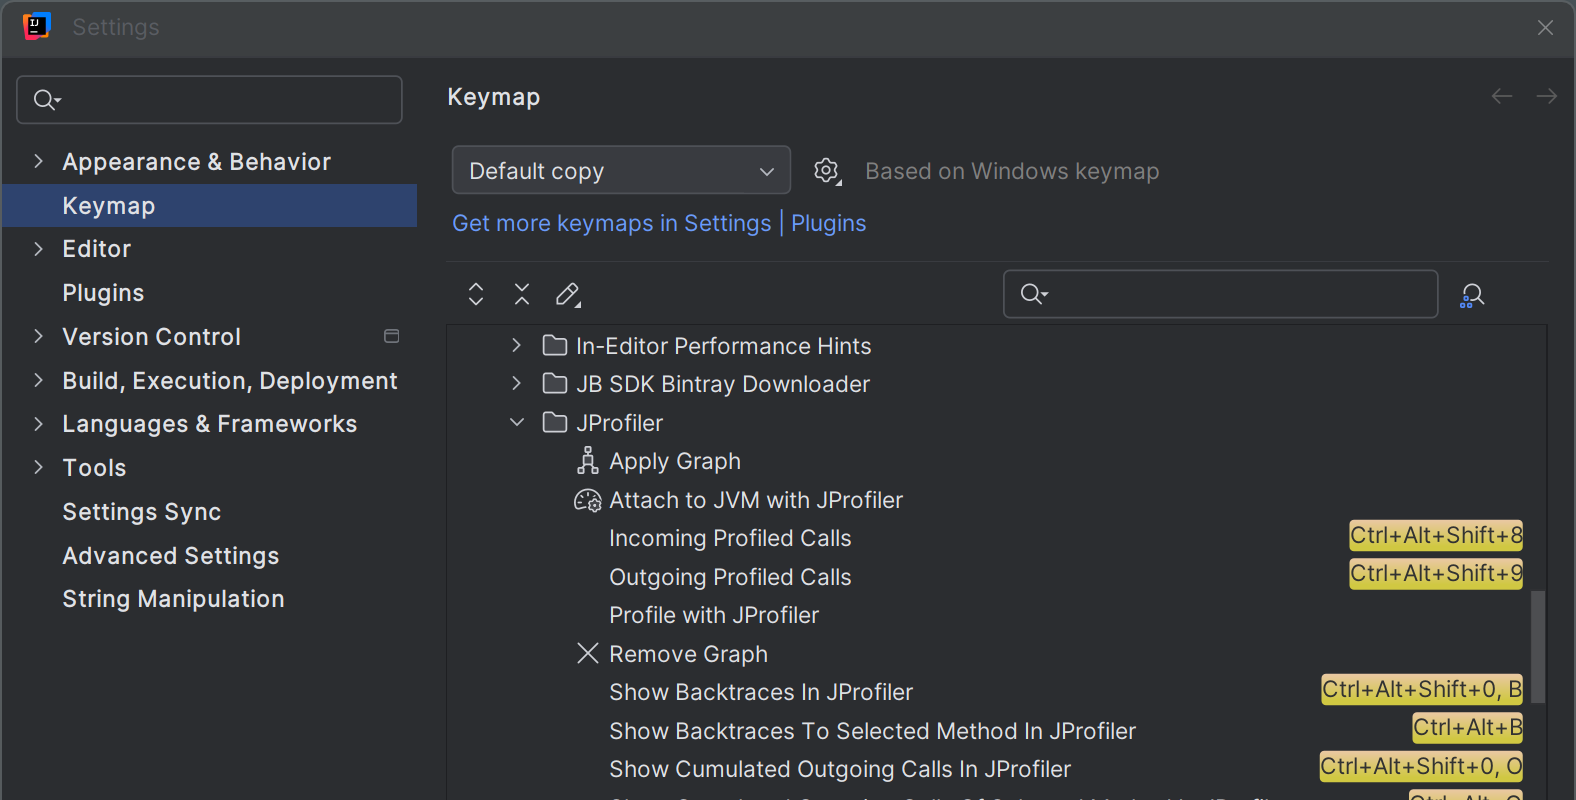Expand Build, Execution, Deployment section
Viewport: 1576px width, 800px height.
click(x=38, y=380)
